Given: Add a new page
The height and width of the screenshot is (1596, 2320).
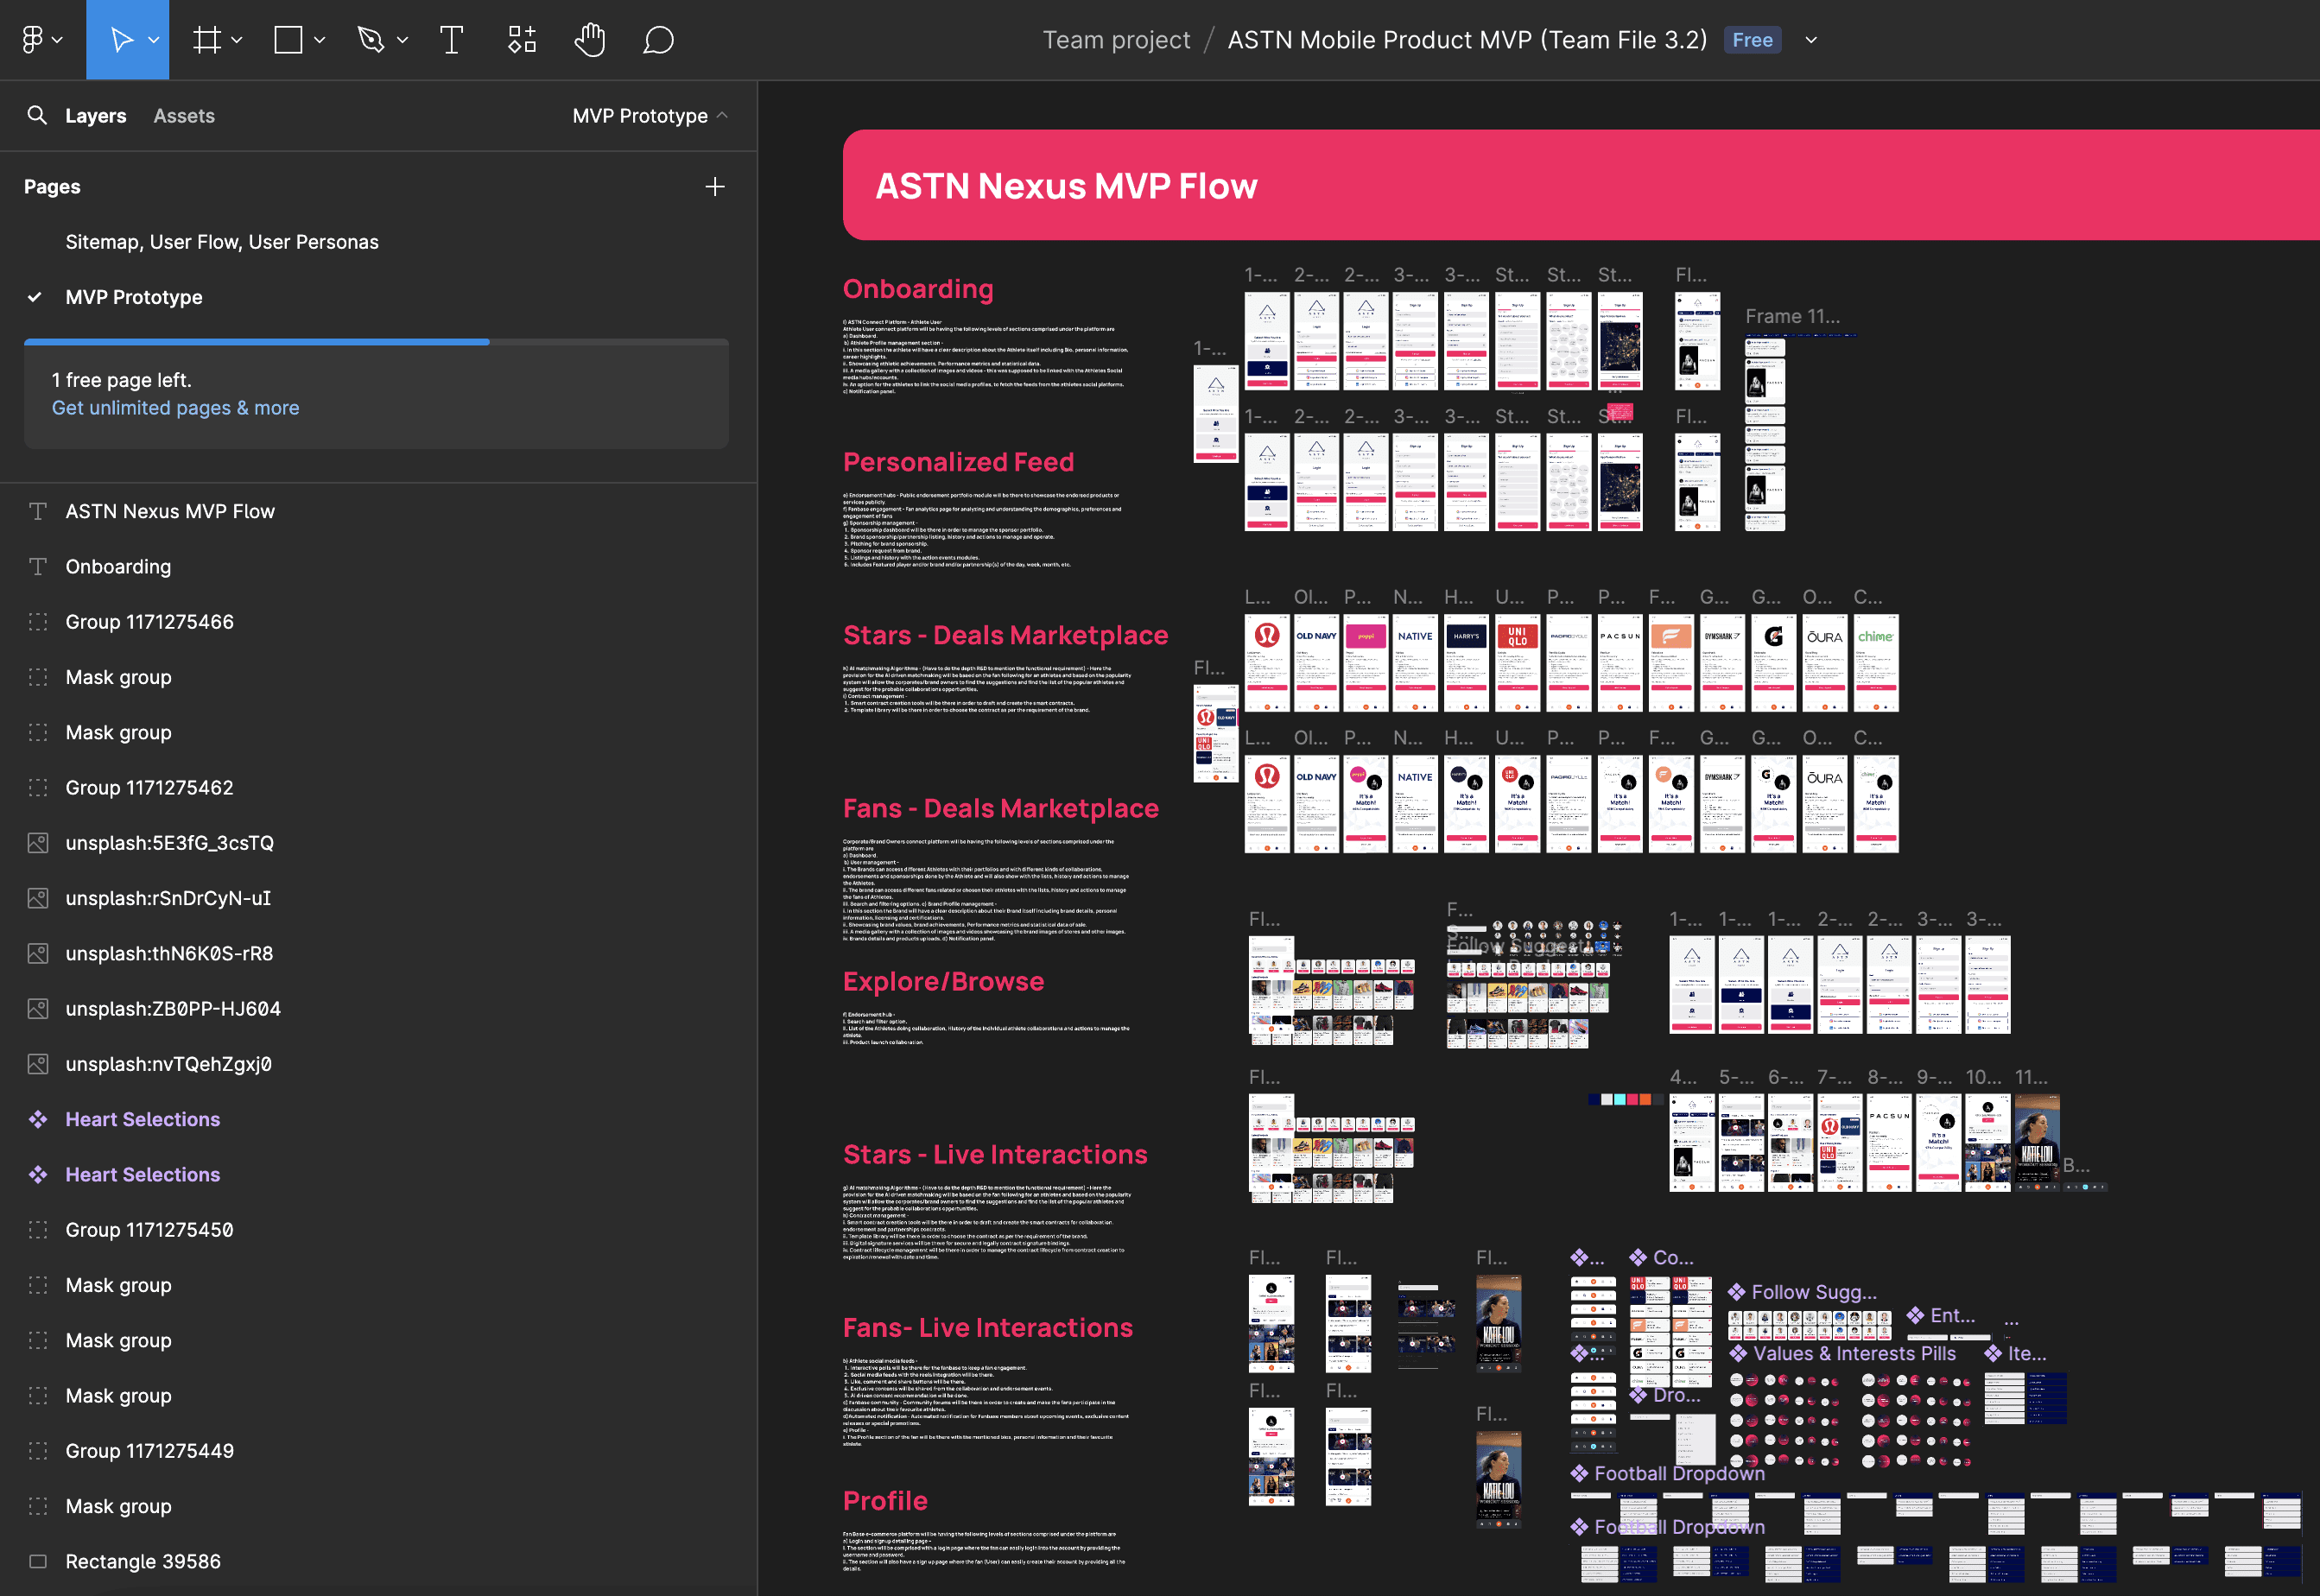Looking at the screenshot, I should tap(714, 187).
